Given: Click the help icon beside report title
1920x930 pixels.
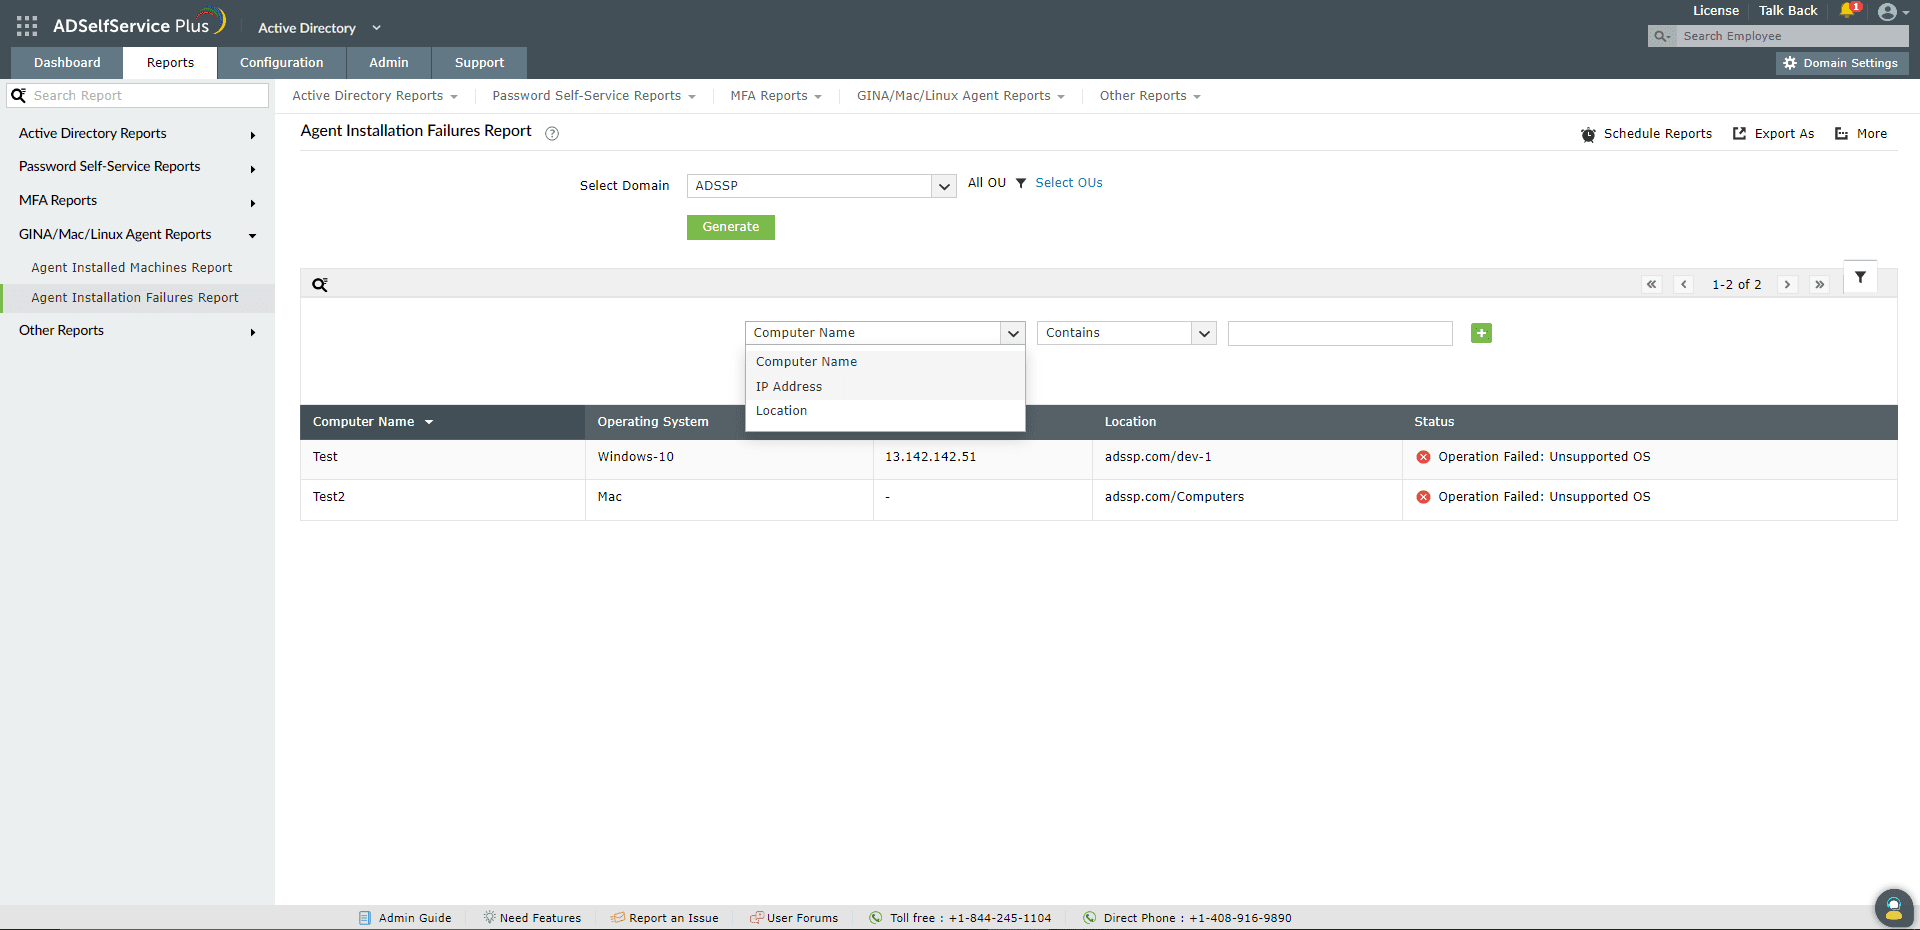Looking at the screenshot, I should pos(552,133).
